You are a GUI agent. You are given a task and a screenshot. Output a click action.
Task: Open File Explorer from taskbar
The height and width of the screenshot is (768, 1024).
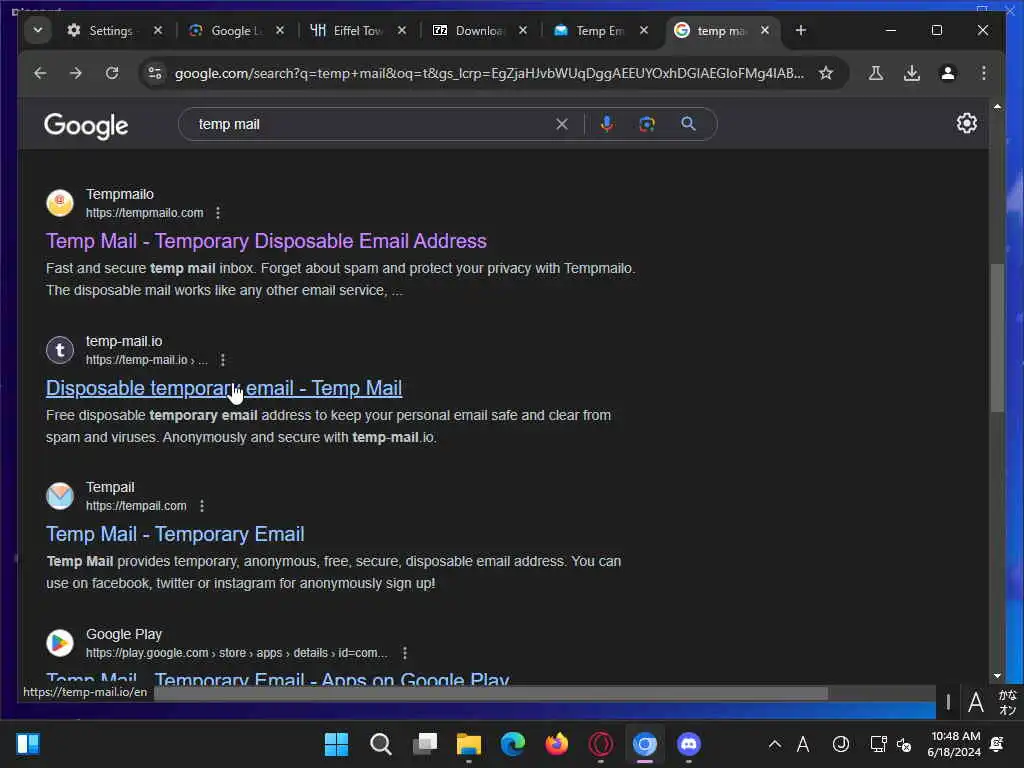coord(468,744)
